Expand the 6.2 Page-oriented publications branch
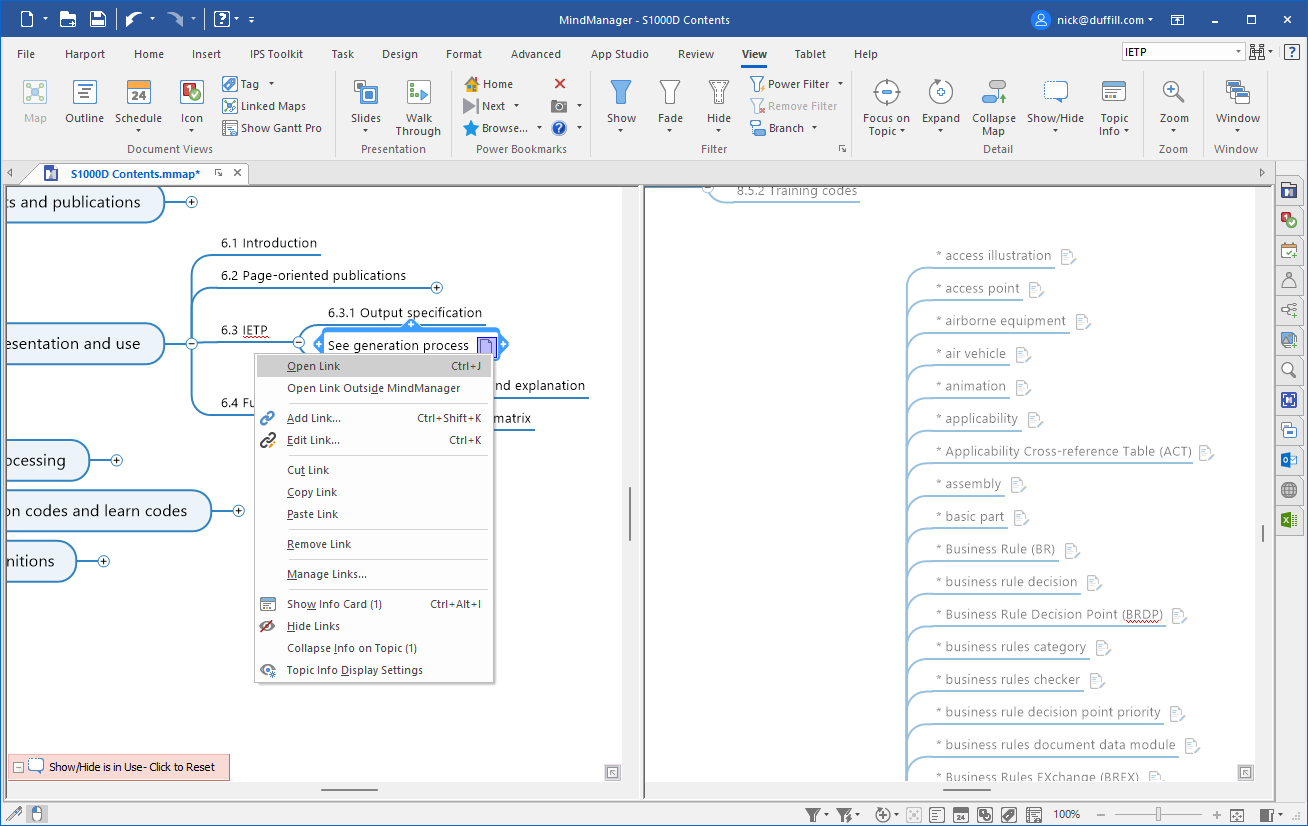This screenshot has height=826, width=1308. pos(438,287)
